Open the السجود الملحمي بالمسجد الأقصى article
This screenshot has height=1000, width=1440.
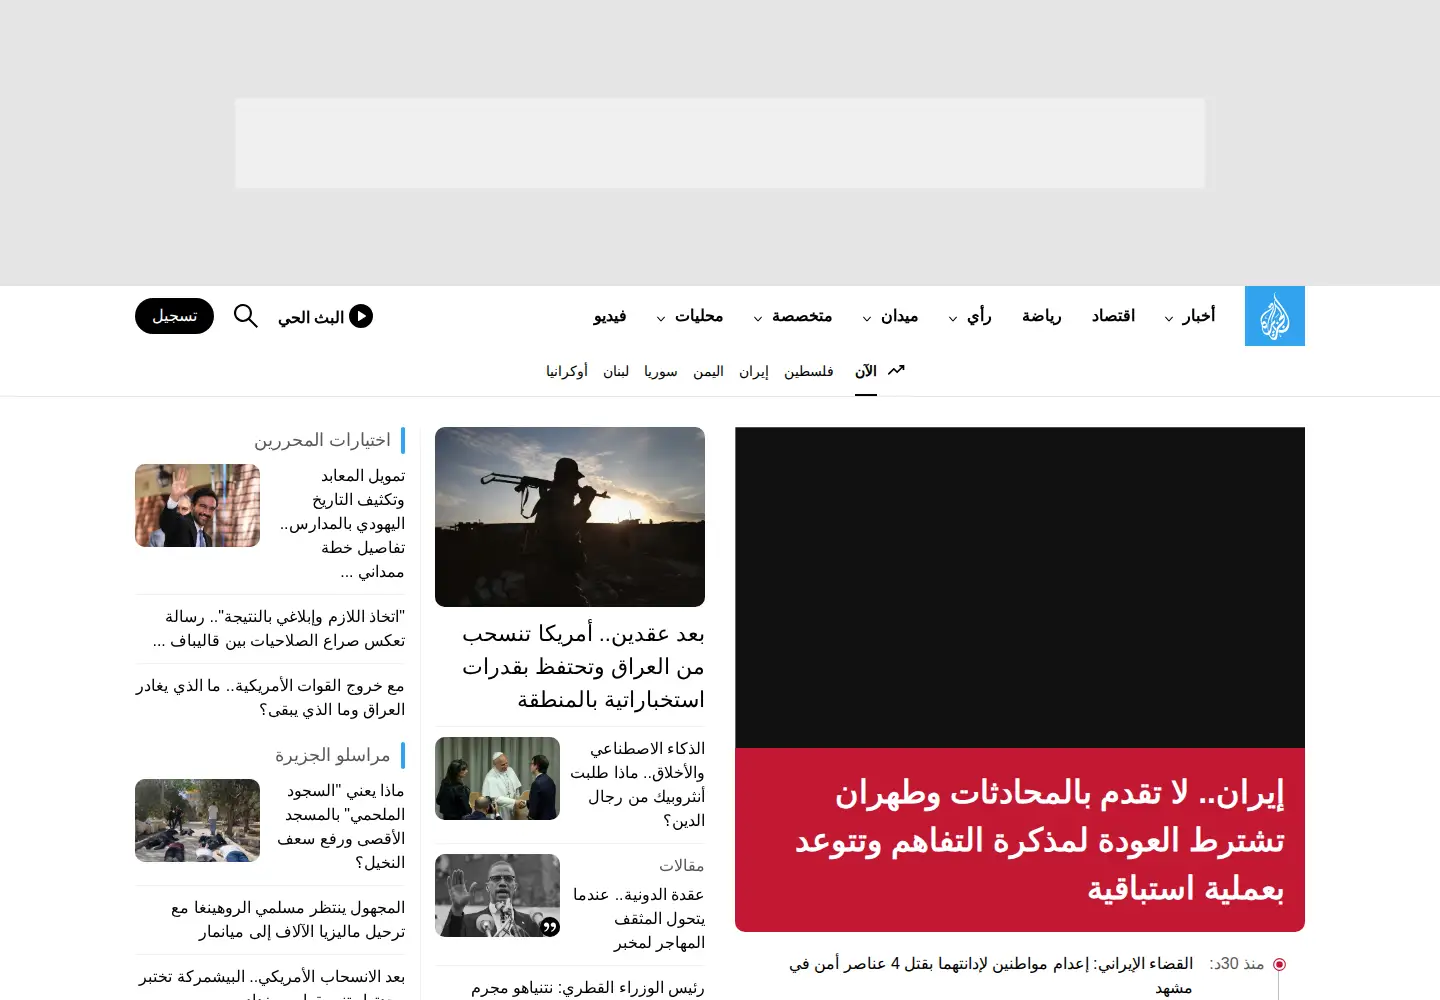click(x=341, y=826)
